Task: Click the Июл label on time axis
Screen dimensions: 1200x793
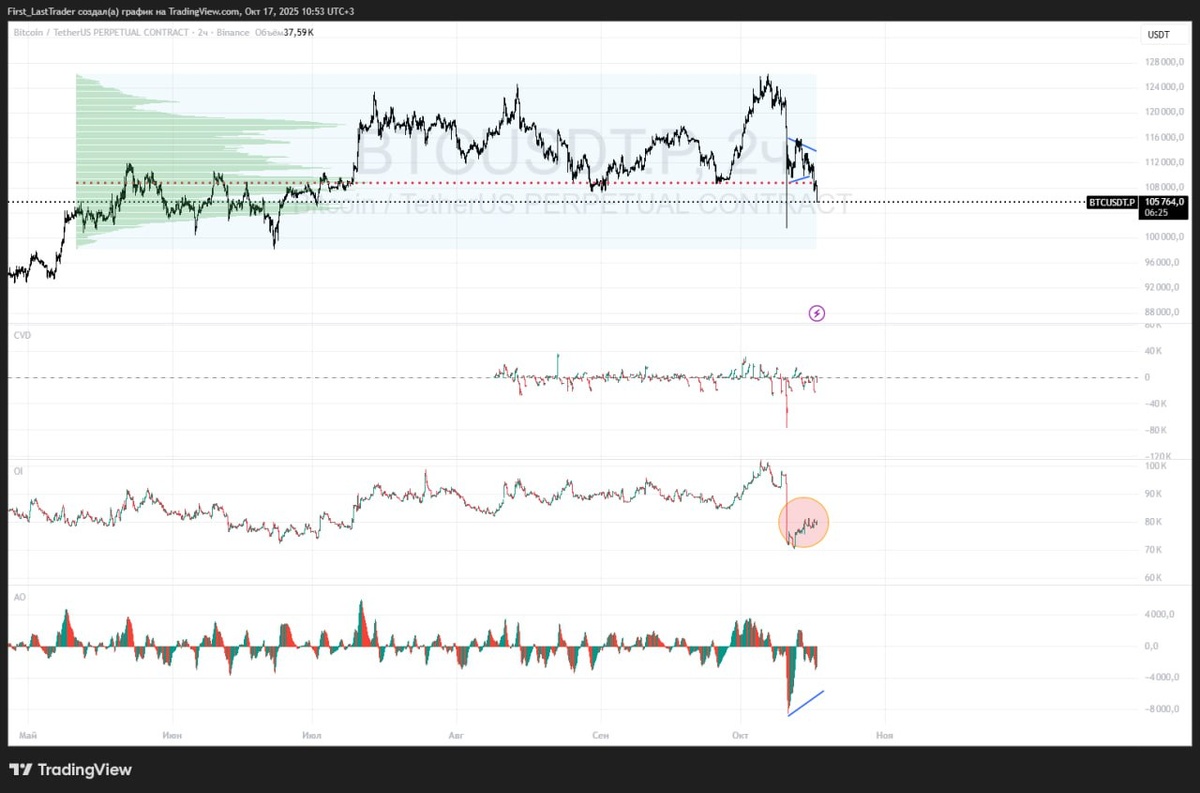Action: (311, 735)
